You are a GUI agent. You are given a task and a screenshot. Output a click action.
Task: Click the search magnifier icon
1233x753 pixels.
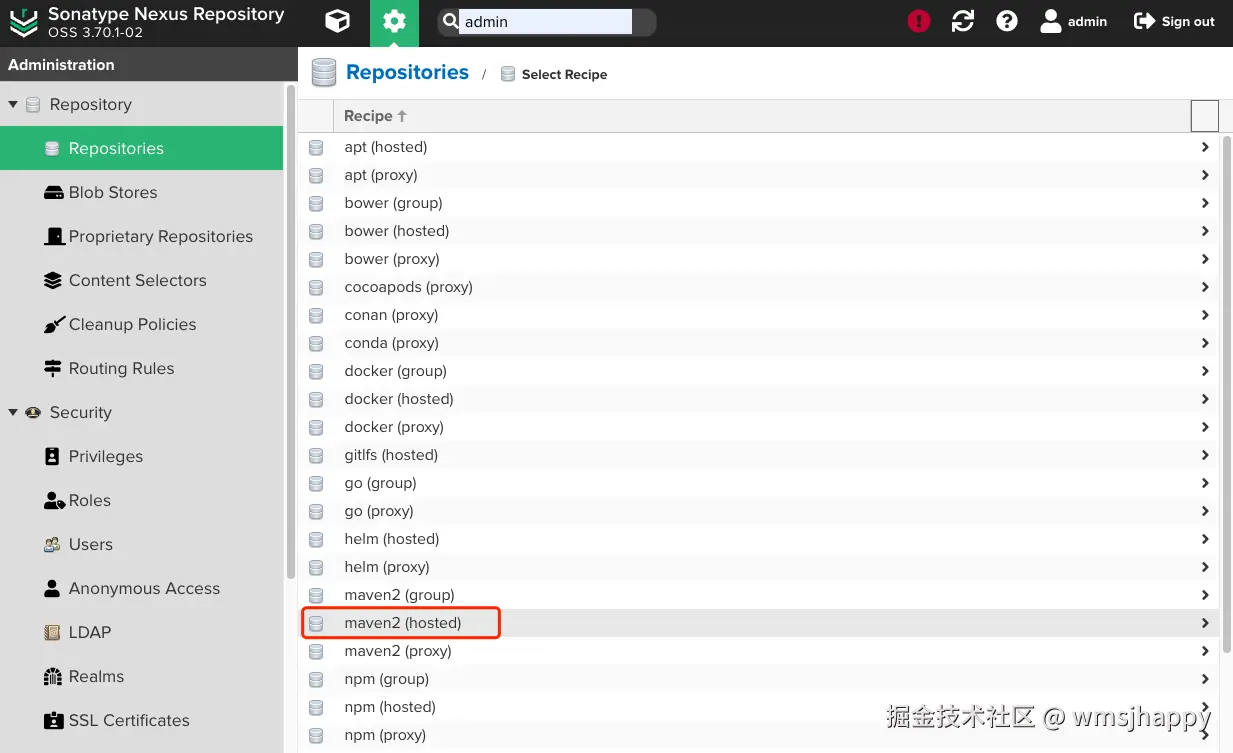click(x=450, y=21)
